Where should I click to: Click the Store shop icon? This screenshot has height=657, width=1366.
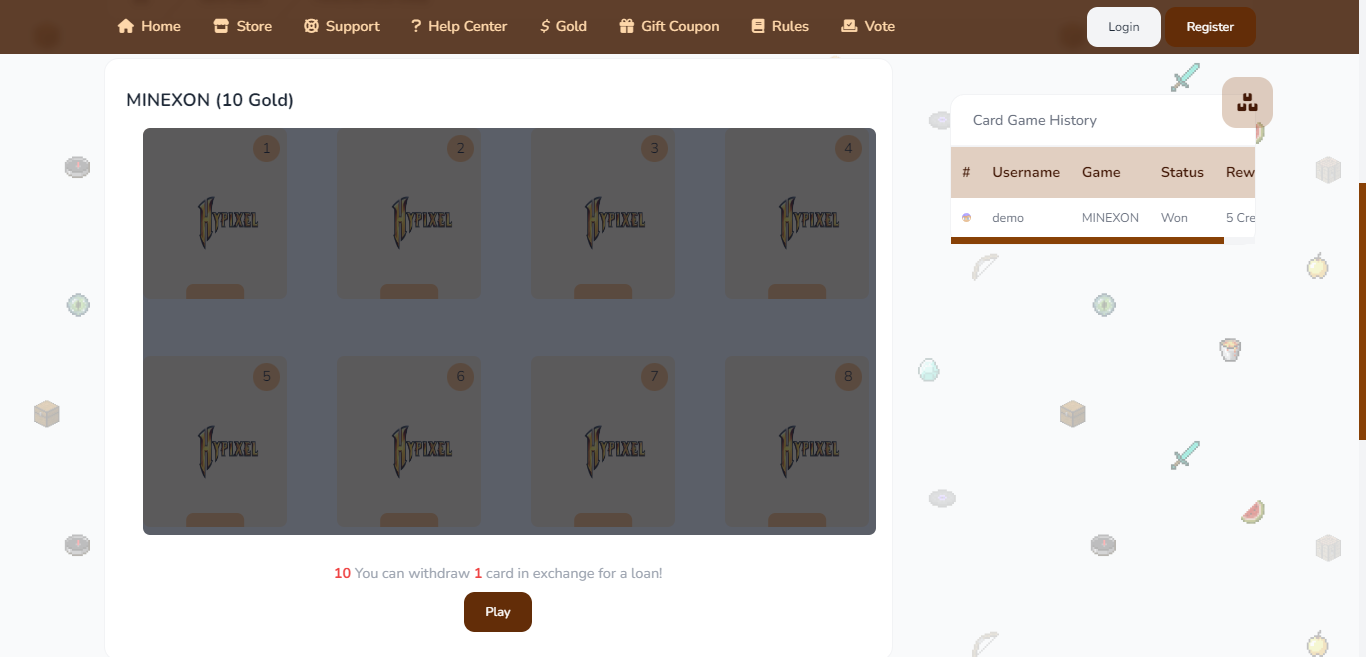pyautogui.click(x=221, y=26)
